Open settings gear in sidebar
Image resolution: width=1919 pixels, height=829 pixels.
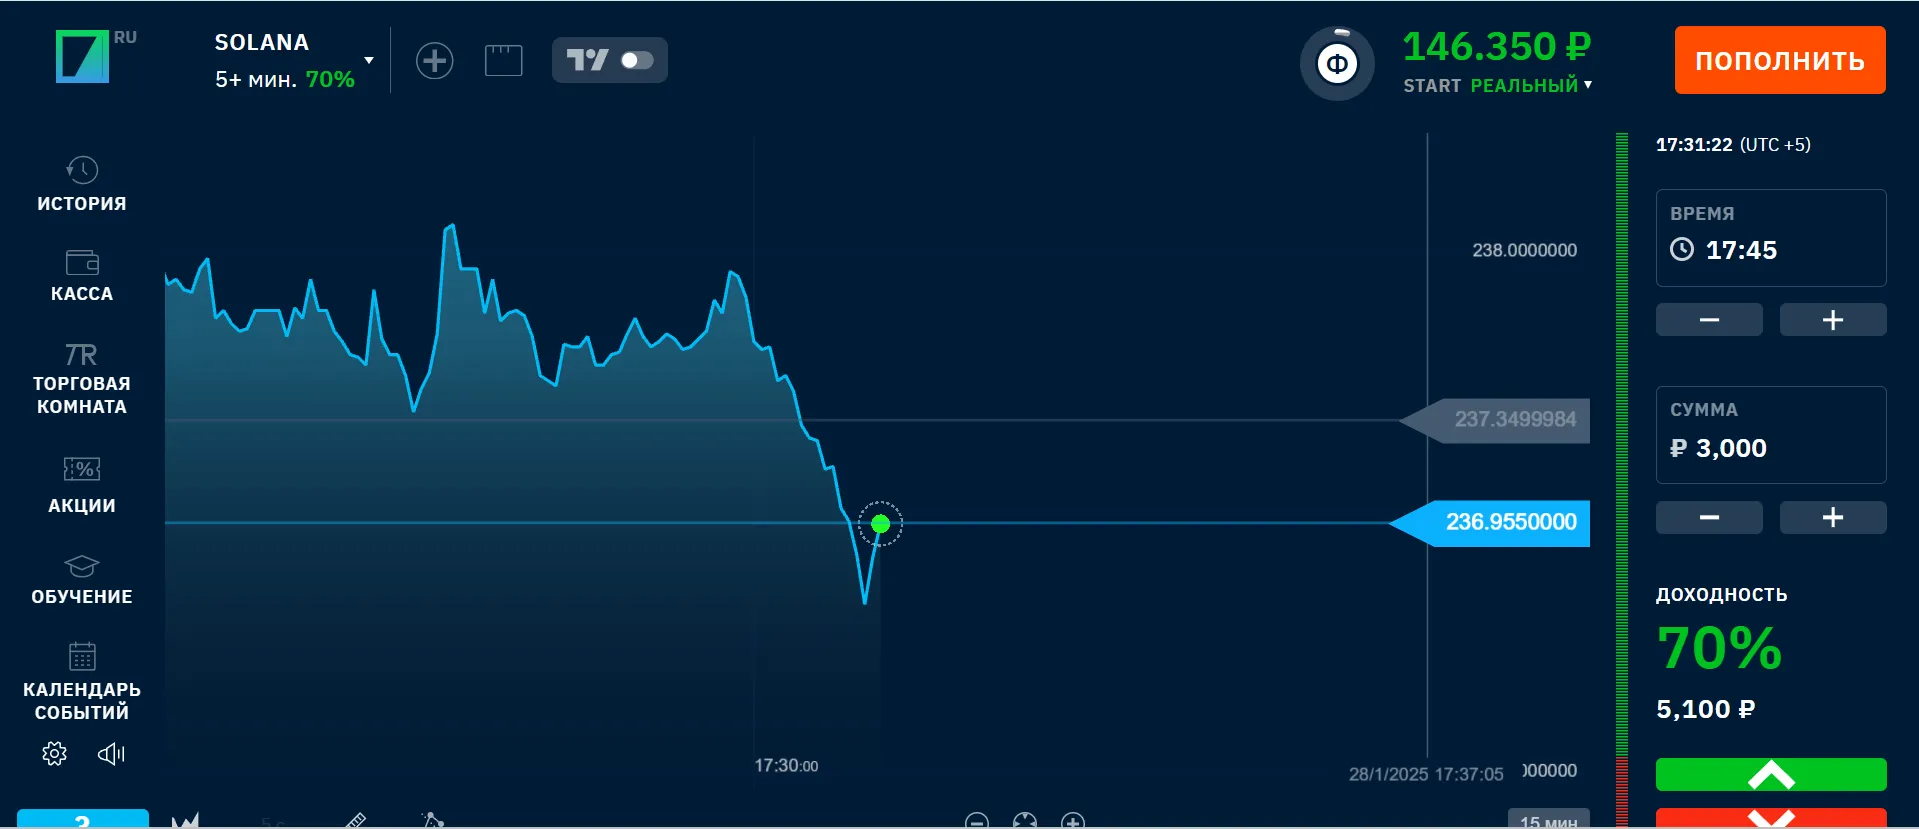55,753
